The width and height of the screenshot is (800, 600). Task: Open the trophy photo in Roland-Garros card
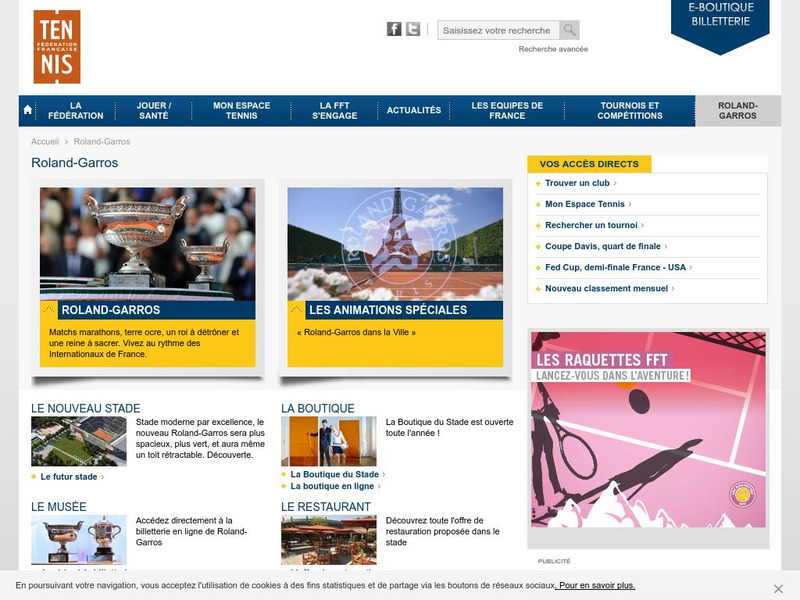[x=147, y=244]
